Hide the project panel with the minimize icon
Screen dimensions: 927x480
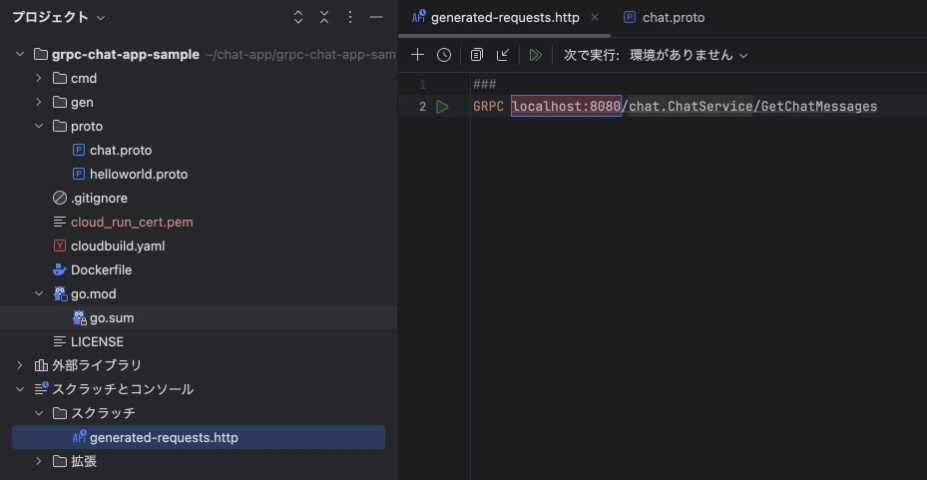tap(376, 17)
